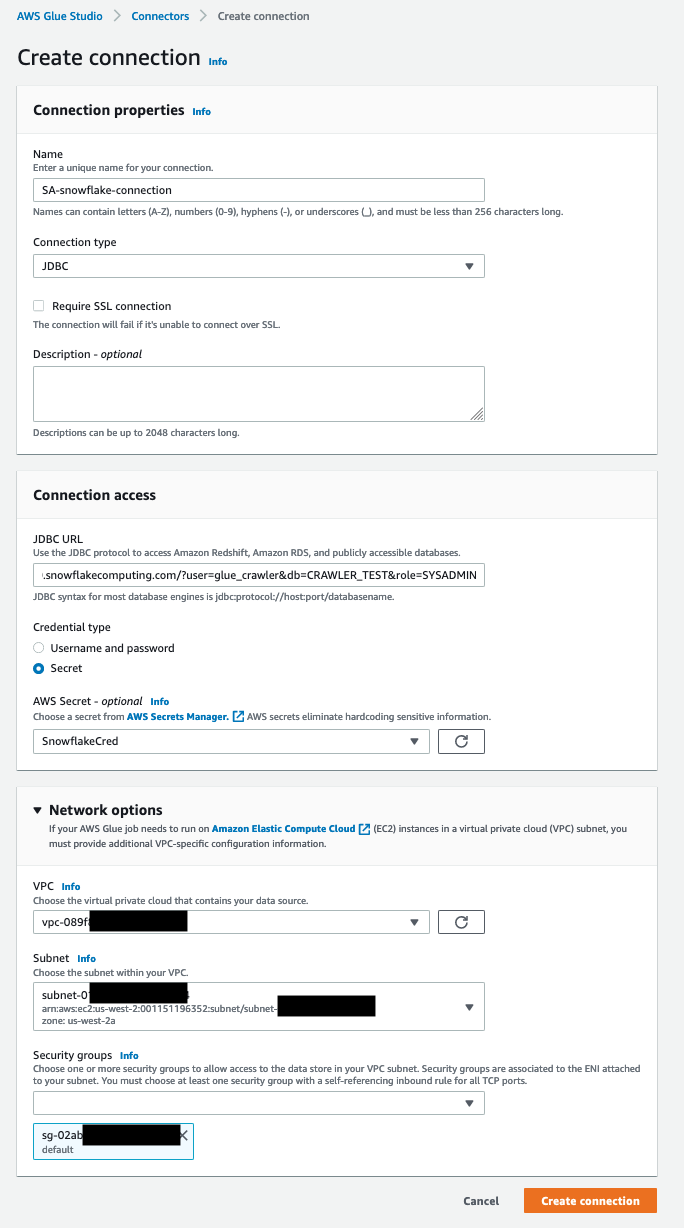Cancel the connection creation
This screenshot has height=1228, width=684.
coord(481,1201)
